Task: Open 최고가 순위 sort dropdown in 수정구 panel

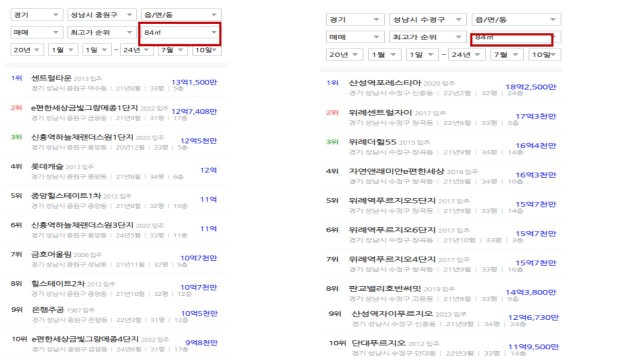Action: 428,37
